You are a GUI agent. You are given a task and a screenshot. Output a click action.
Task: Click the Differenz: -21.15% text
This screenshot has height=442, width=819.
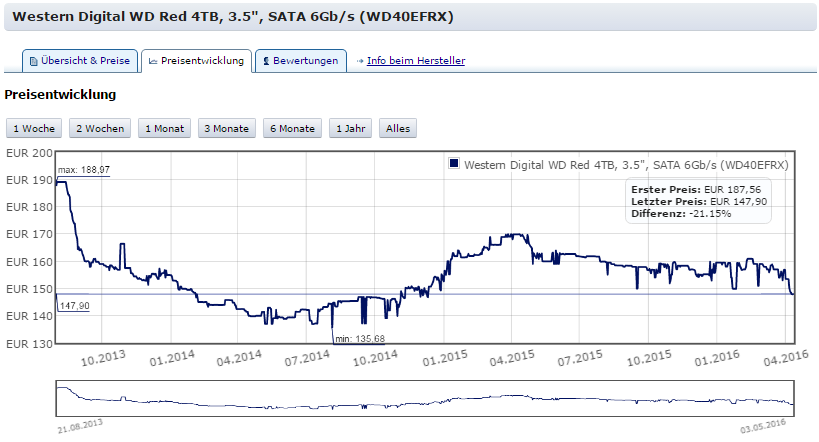681,214
